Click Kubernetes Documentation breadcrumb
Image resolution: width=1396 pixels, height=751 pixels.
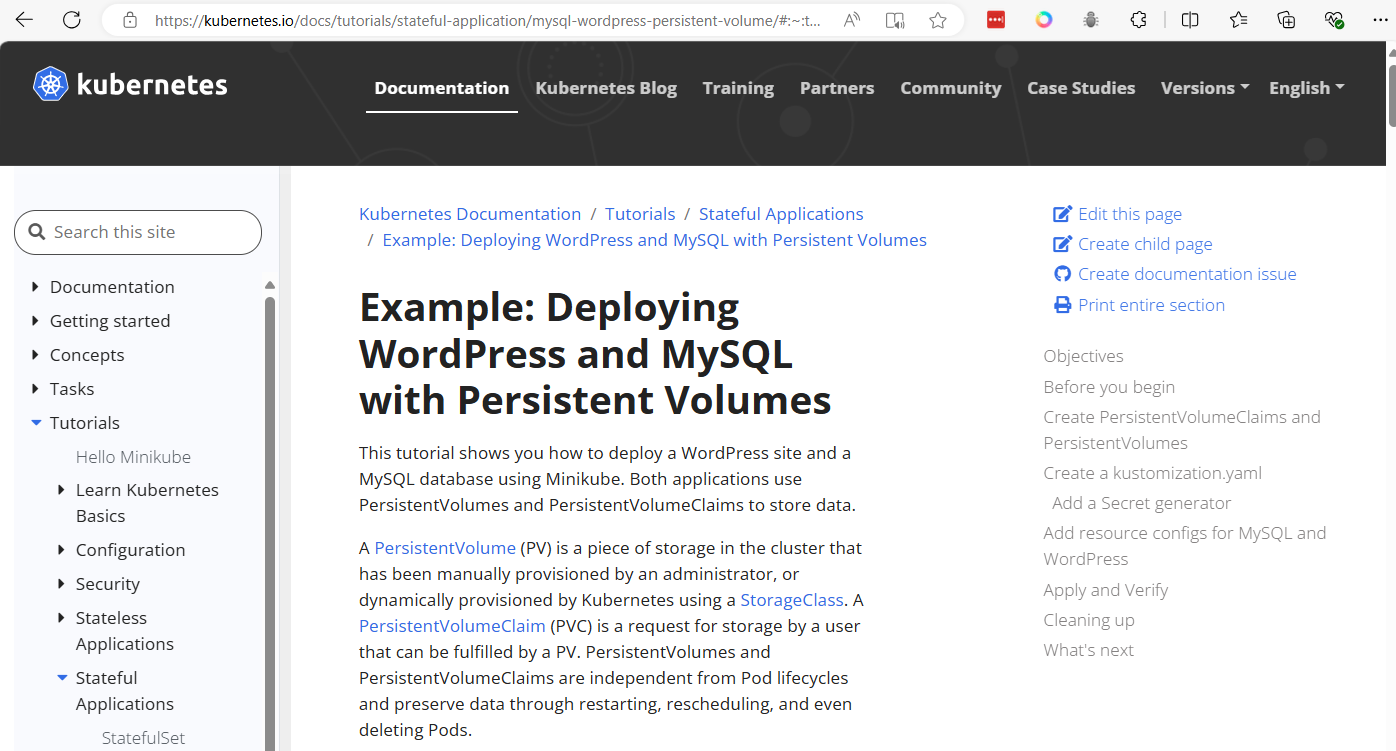pos(470,214)
